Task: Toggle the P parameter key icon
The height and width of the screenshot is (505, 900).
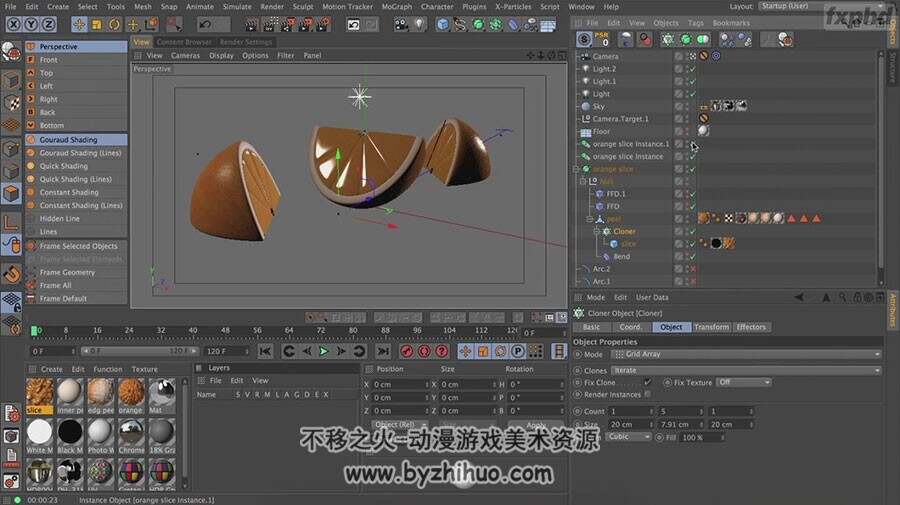Action: [x=518, y=351]
